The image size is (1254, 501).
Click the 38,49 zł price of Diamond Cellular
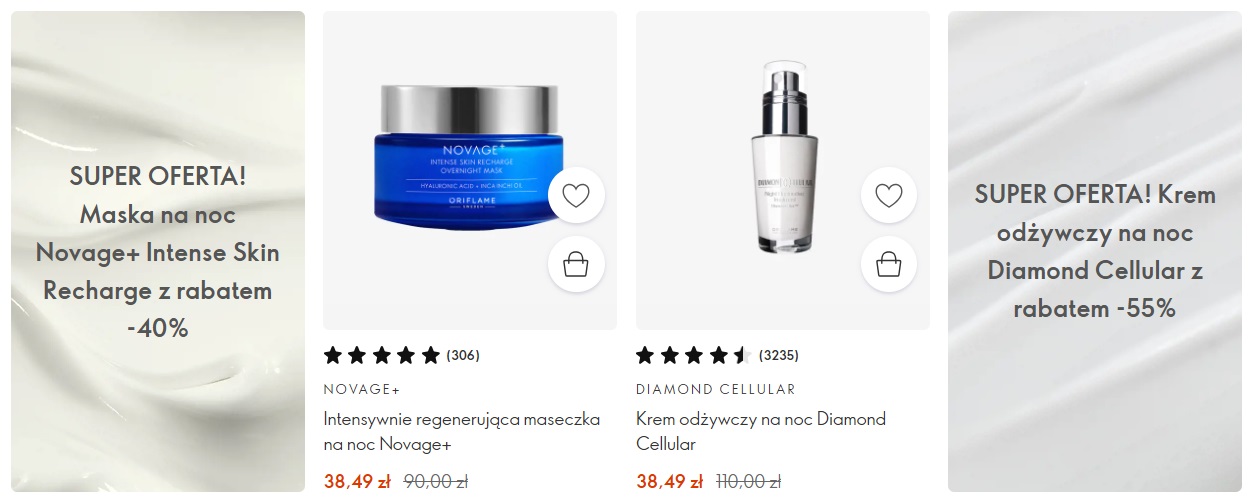click(669, 482)
